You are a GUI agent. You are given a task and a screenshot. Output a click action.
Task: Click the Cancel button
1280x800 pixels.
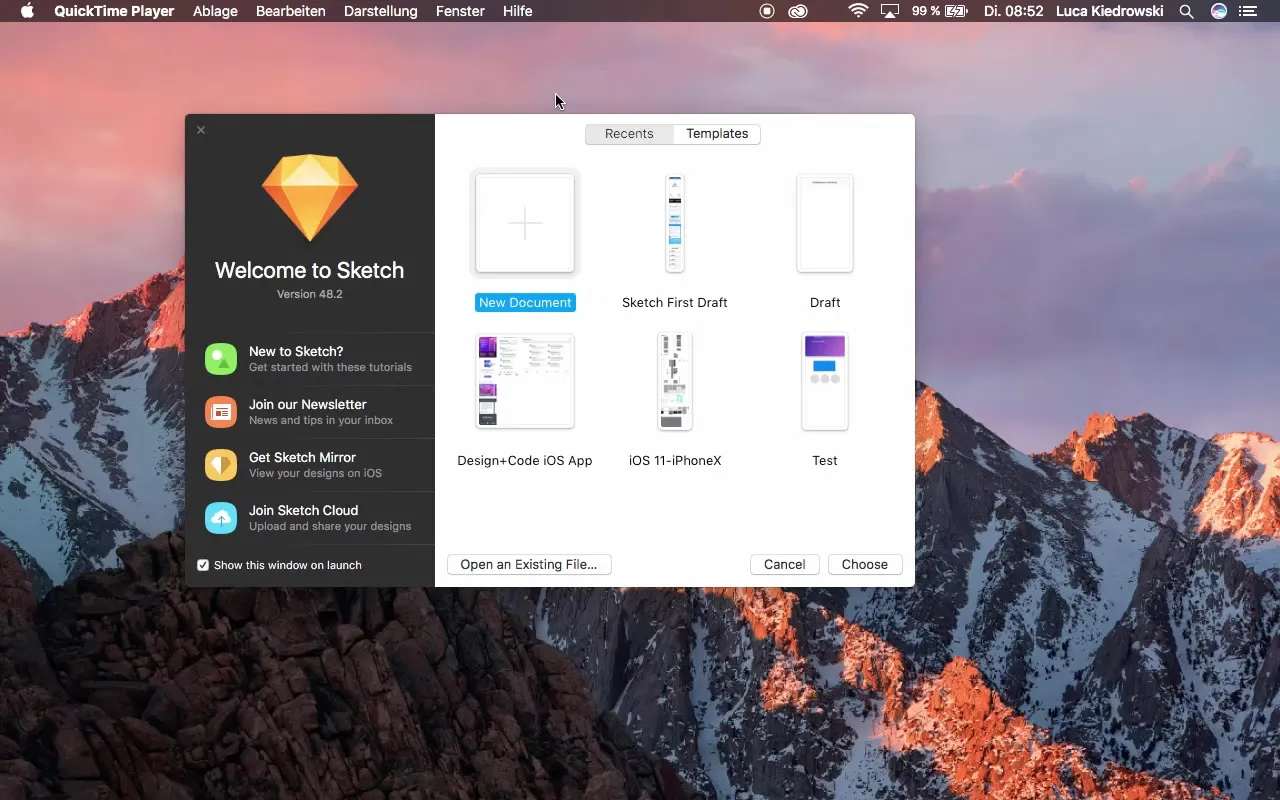pyautogui.click(x=785, y=565)
